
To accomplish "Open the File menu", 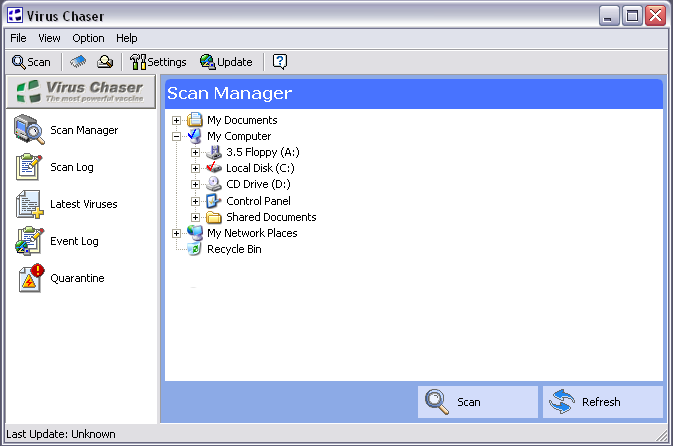I will (18, 38).
